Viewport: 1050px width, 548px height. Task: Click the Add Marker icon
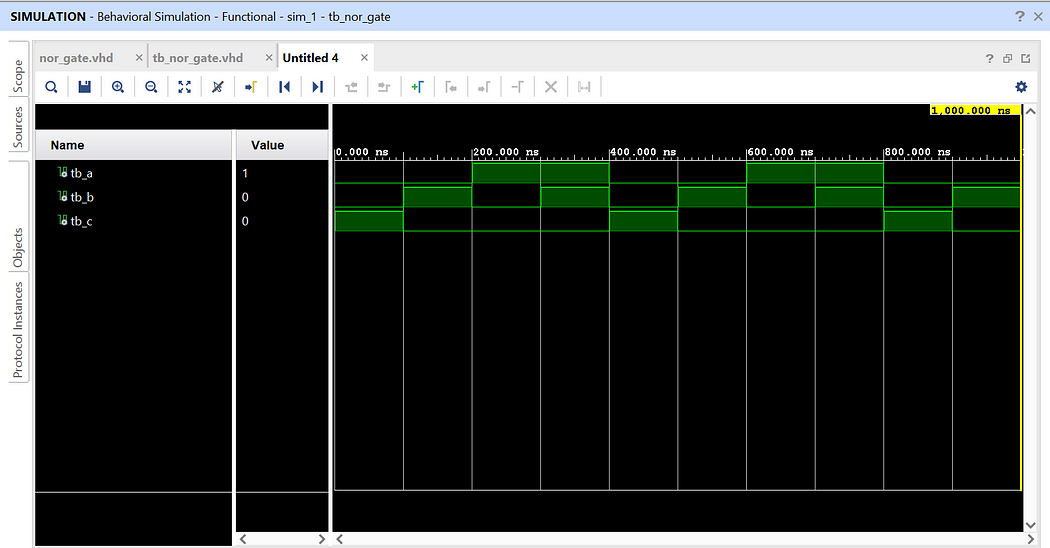[417, 86]
